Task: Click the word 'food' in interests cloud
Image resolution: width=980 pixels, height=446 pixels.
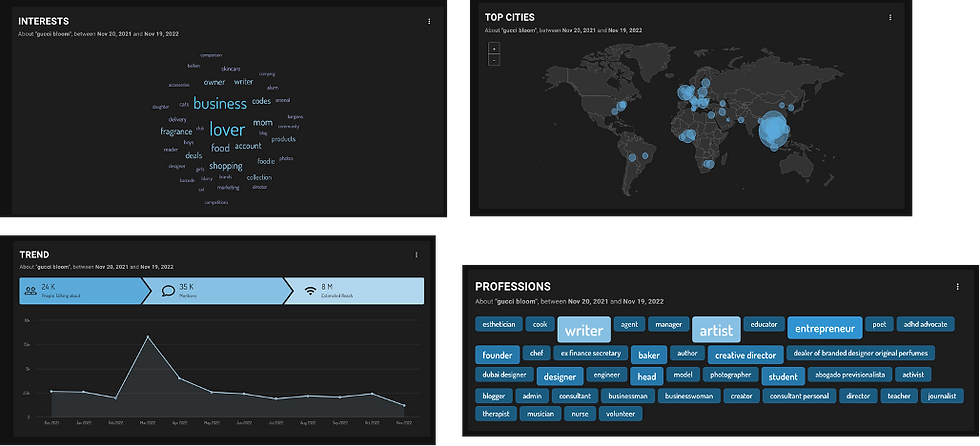Action: coord(221,148)
